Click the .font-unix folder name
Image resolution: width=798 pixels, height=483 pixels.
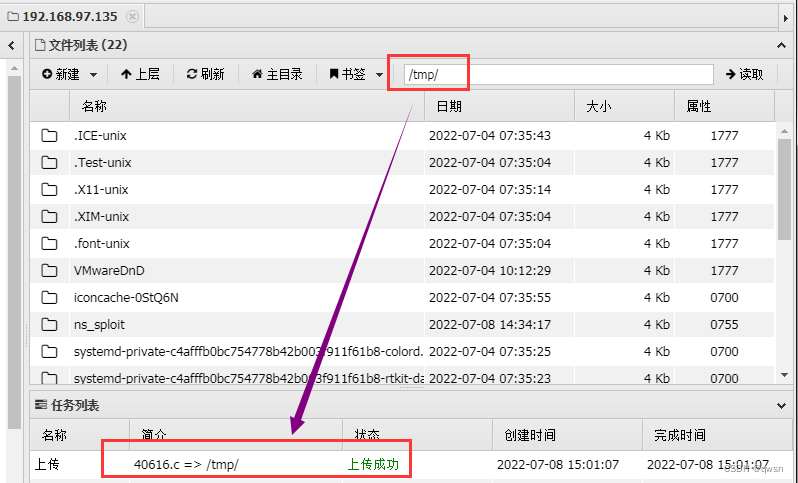pos(102,244)
